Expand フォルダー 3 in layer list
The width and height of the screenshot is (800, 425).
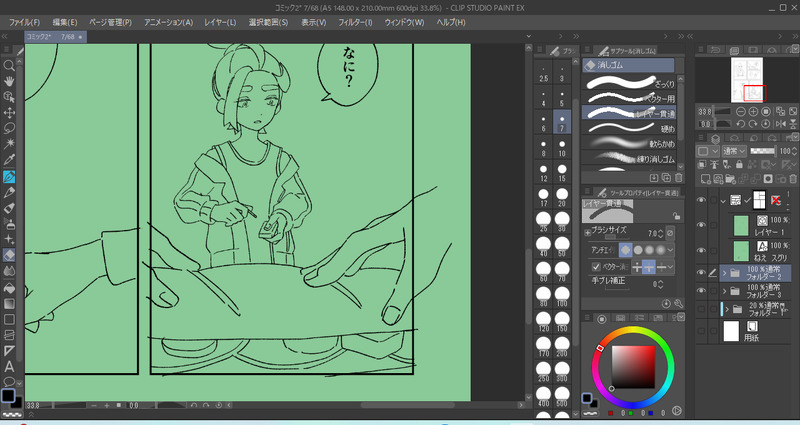tap(724, 291)
